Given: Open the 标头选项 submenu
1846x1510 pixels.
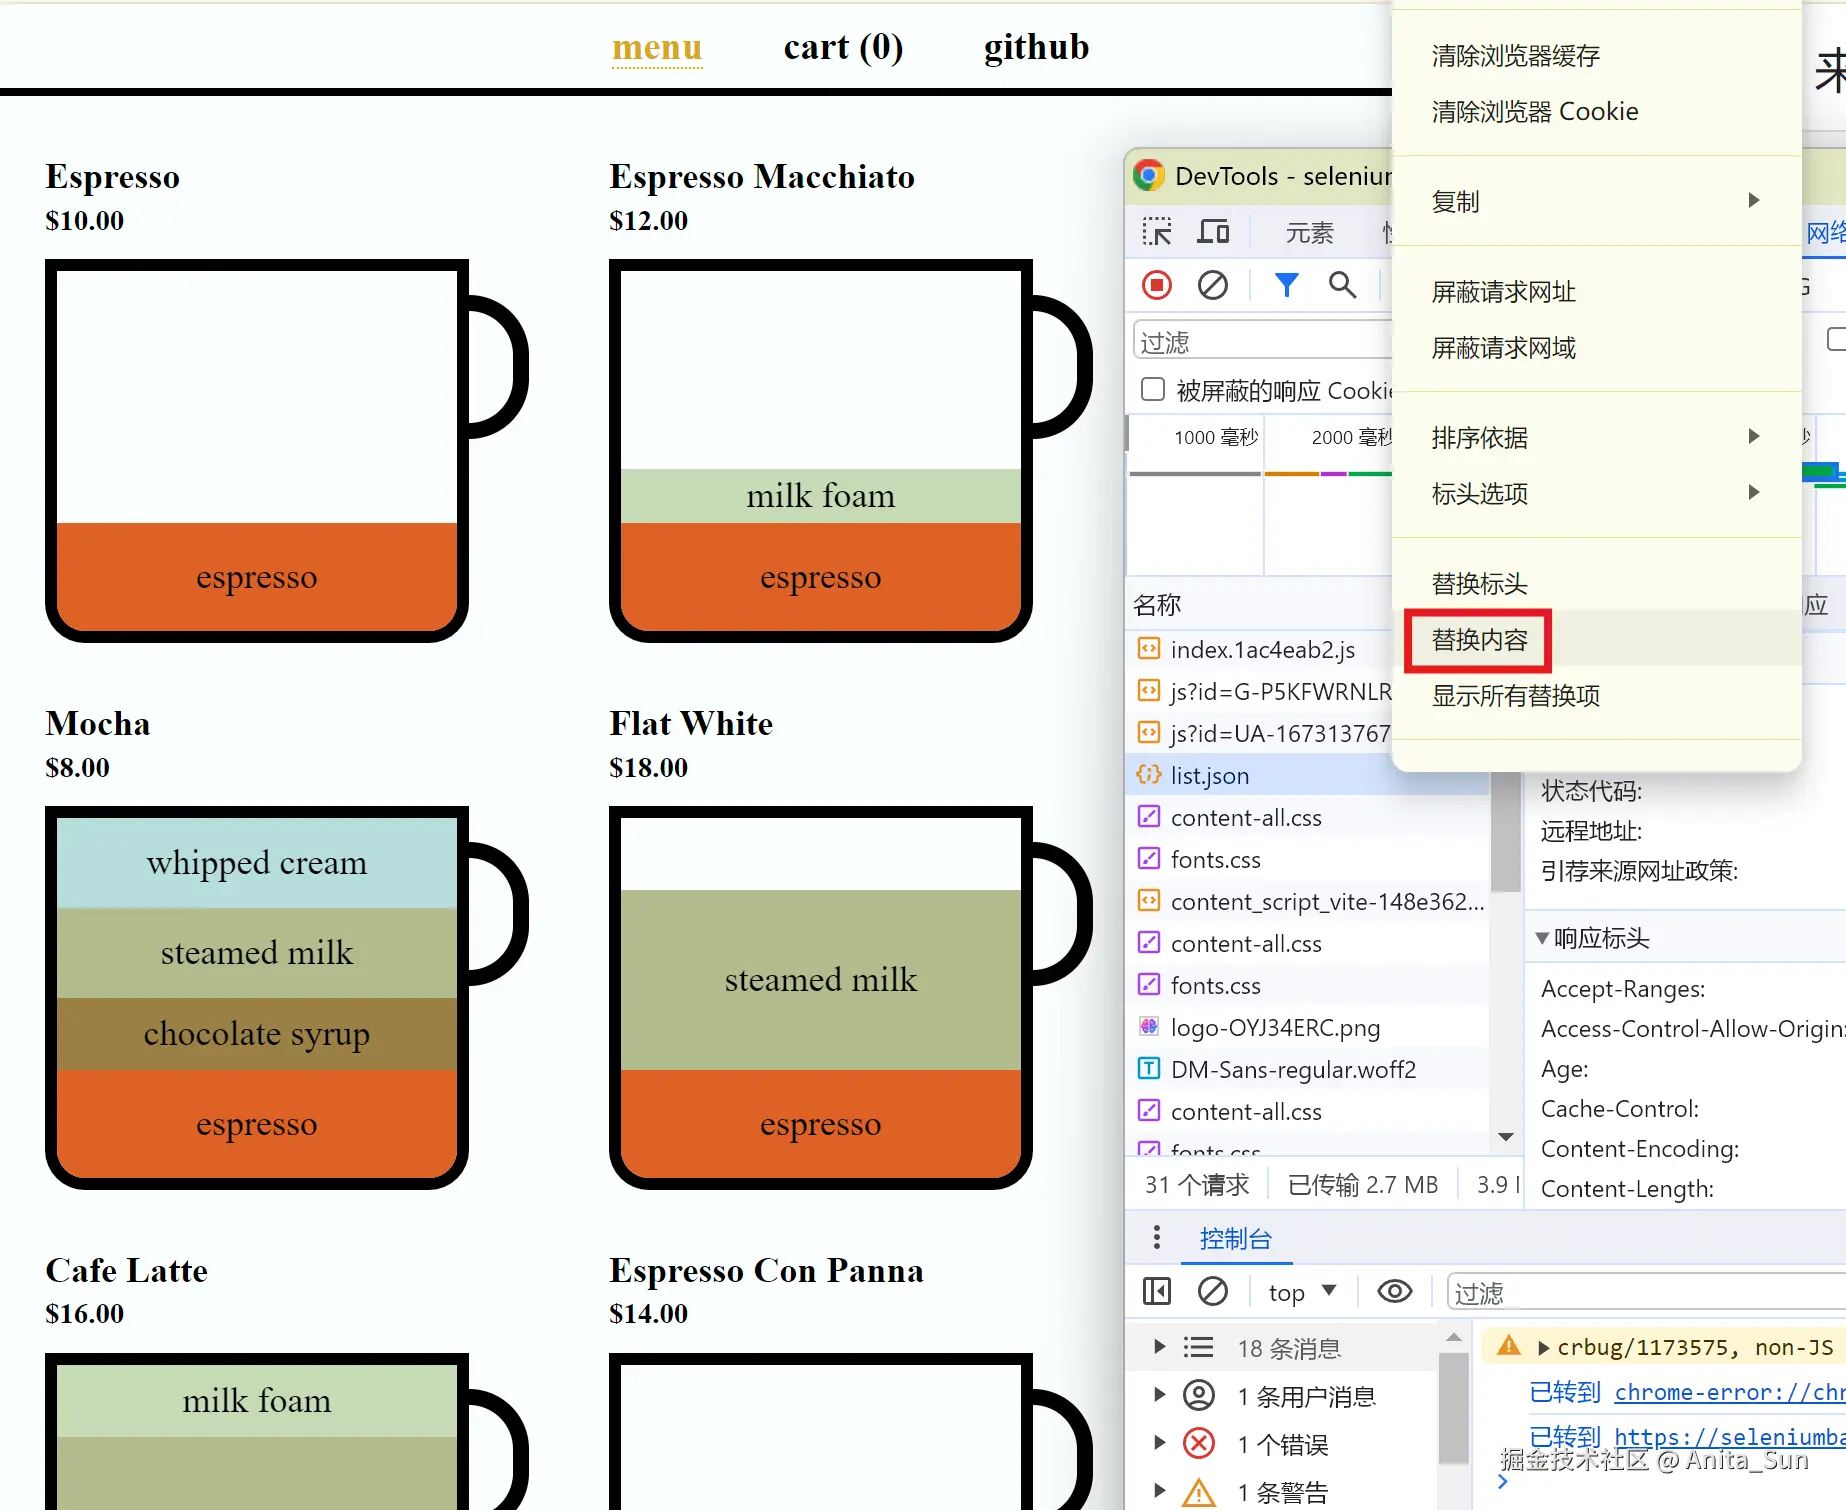Looking at the screenshot, I should [1597, 493].
